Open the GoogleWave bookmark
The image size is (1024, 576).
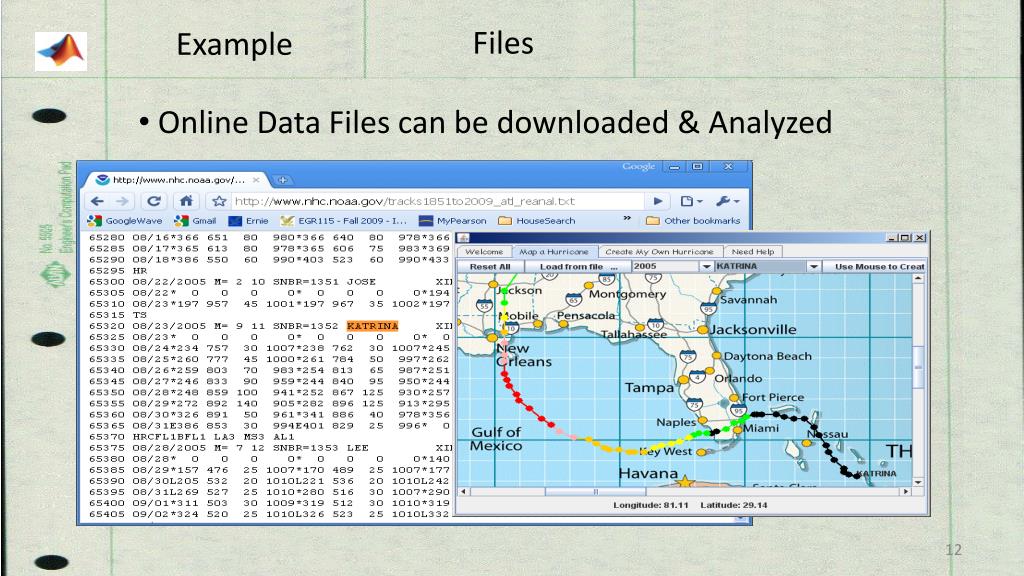125,221
